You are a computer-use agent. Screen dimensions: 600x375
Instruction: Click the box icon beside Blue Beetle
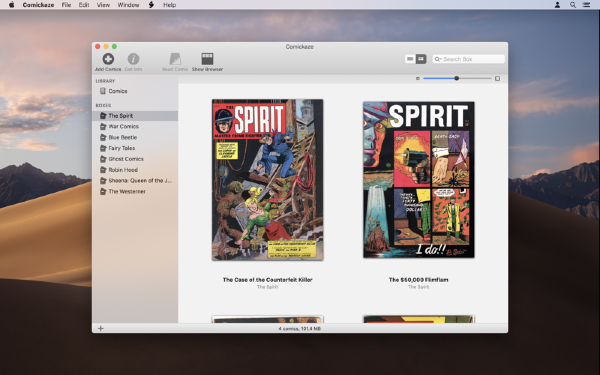[x=103, y=137]
